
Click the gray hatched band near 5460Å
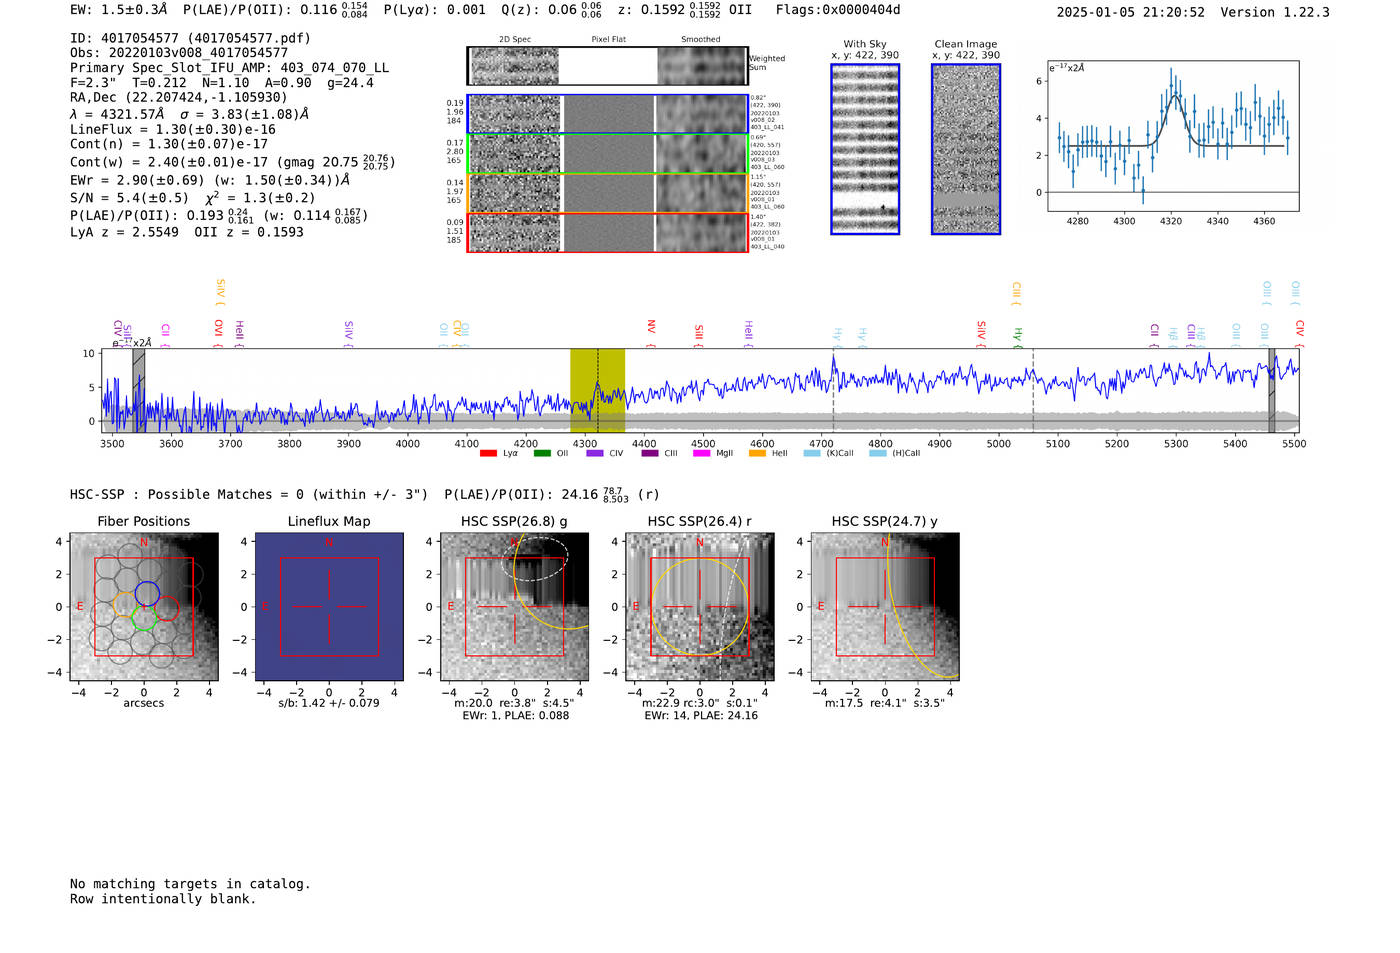click(x=1272, y=390)
